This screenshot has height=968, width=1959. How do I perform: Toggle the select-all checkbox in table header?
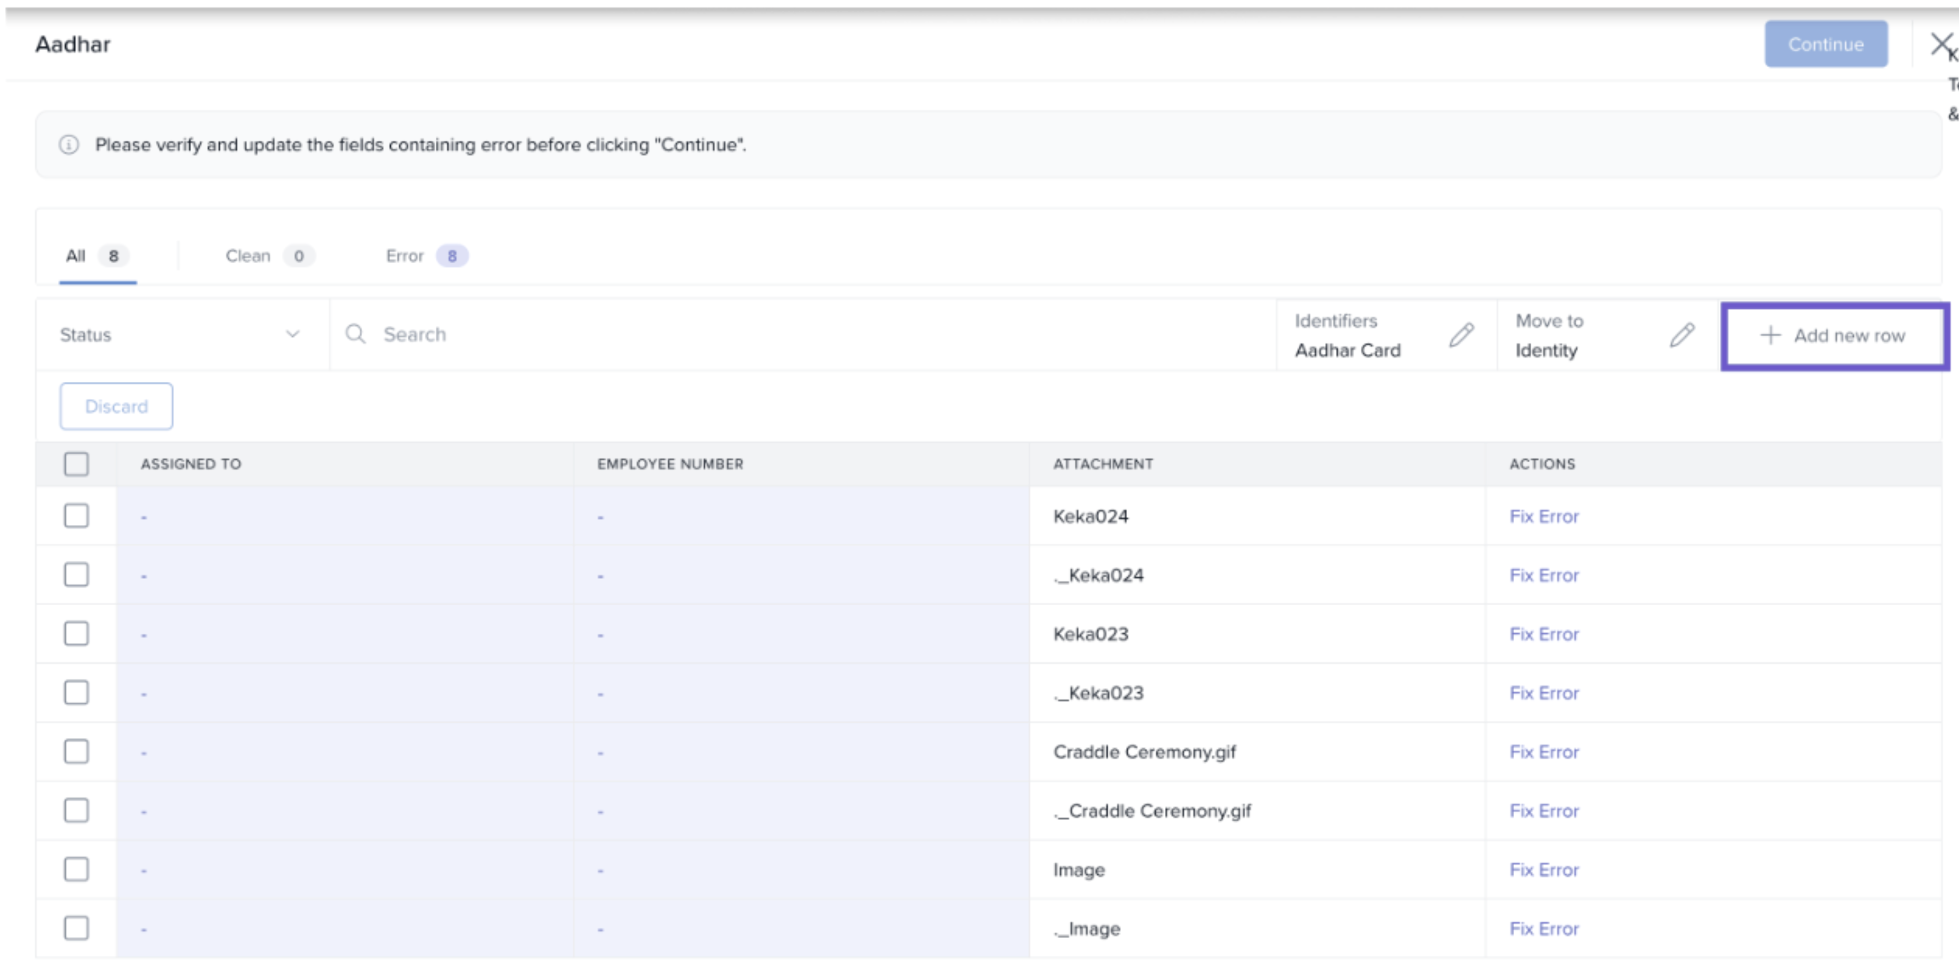pos(76,464)
